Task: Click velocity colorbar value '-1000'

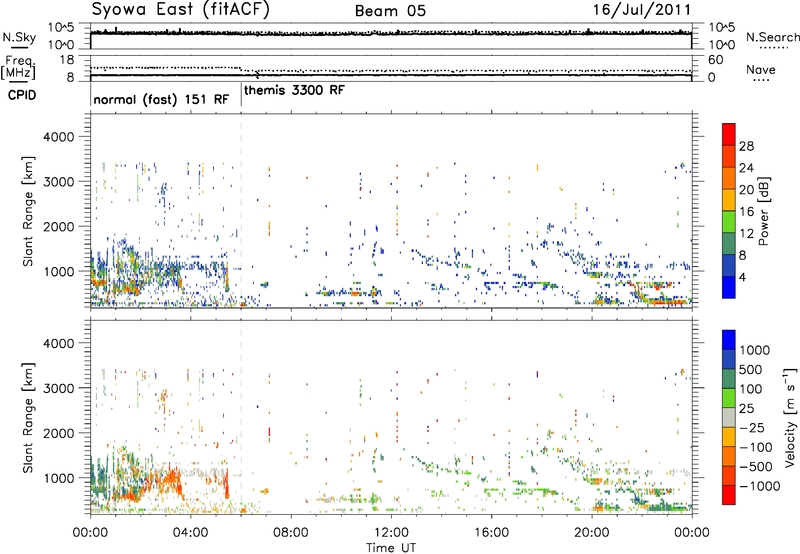Action: (760, 486)
